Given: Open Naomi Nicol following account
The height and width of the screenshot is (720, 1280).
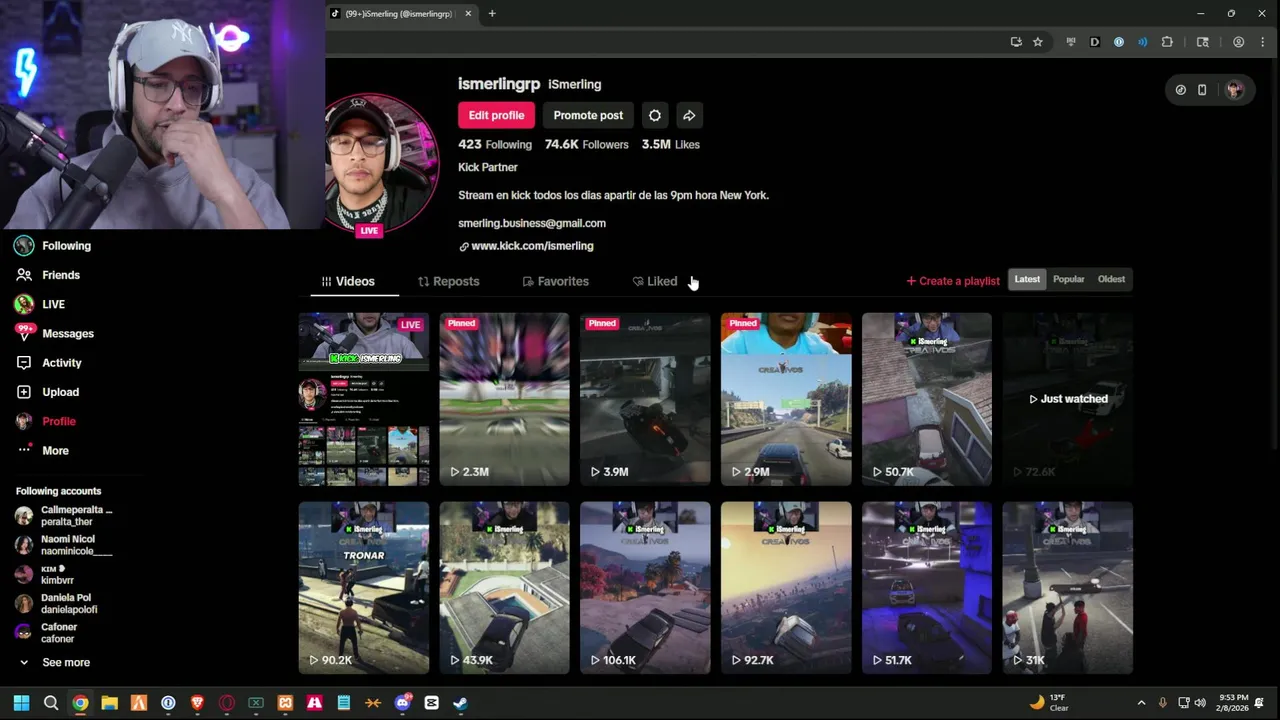Looking at the screenshot, I should pyautogui.click(x=63, y=545).
